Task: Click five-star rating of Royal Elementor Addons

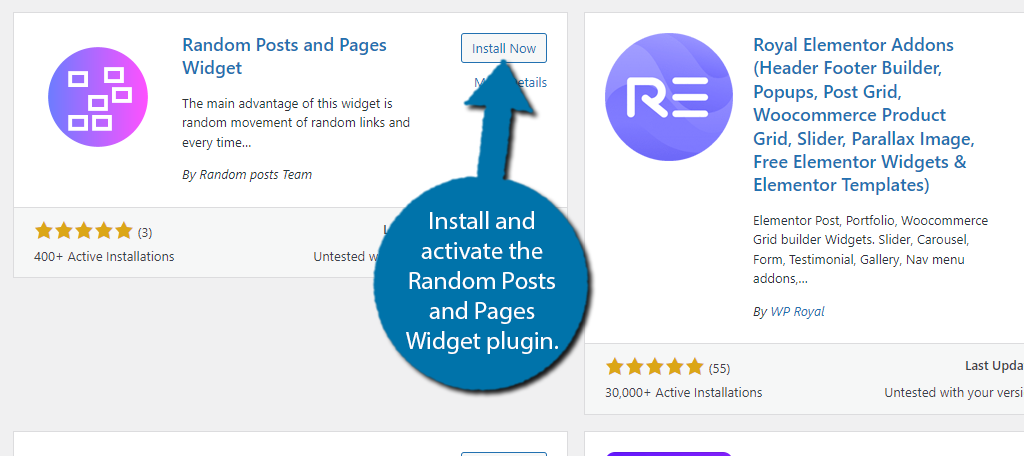Action: pyautogui.click(x=655, y=367)
